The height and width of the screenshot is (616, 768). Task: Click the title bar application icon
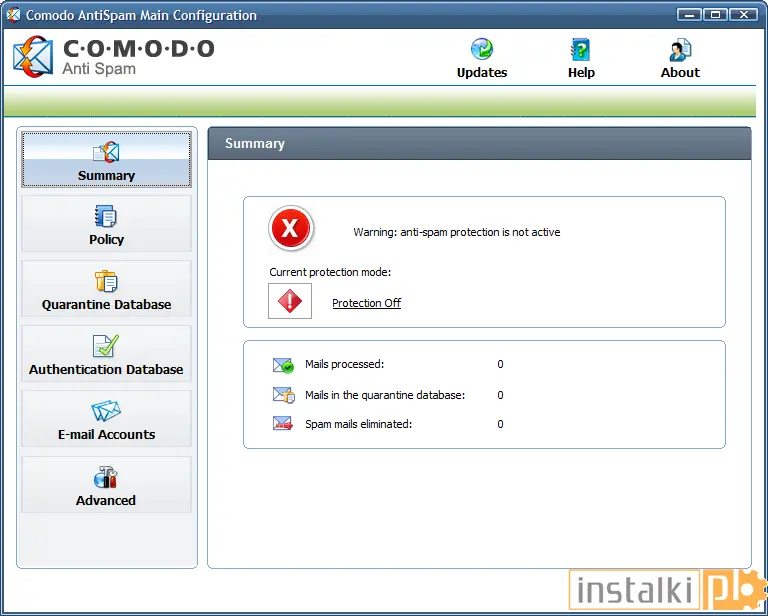14,15
